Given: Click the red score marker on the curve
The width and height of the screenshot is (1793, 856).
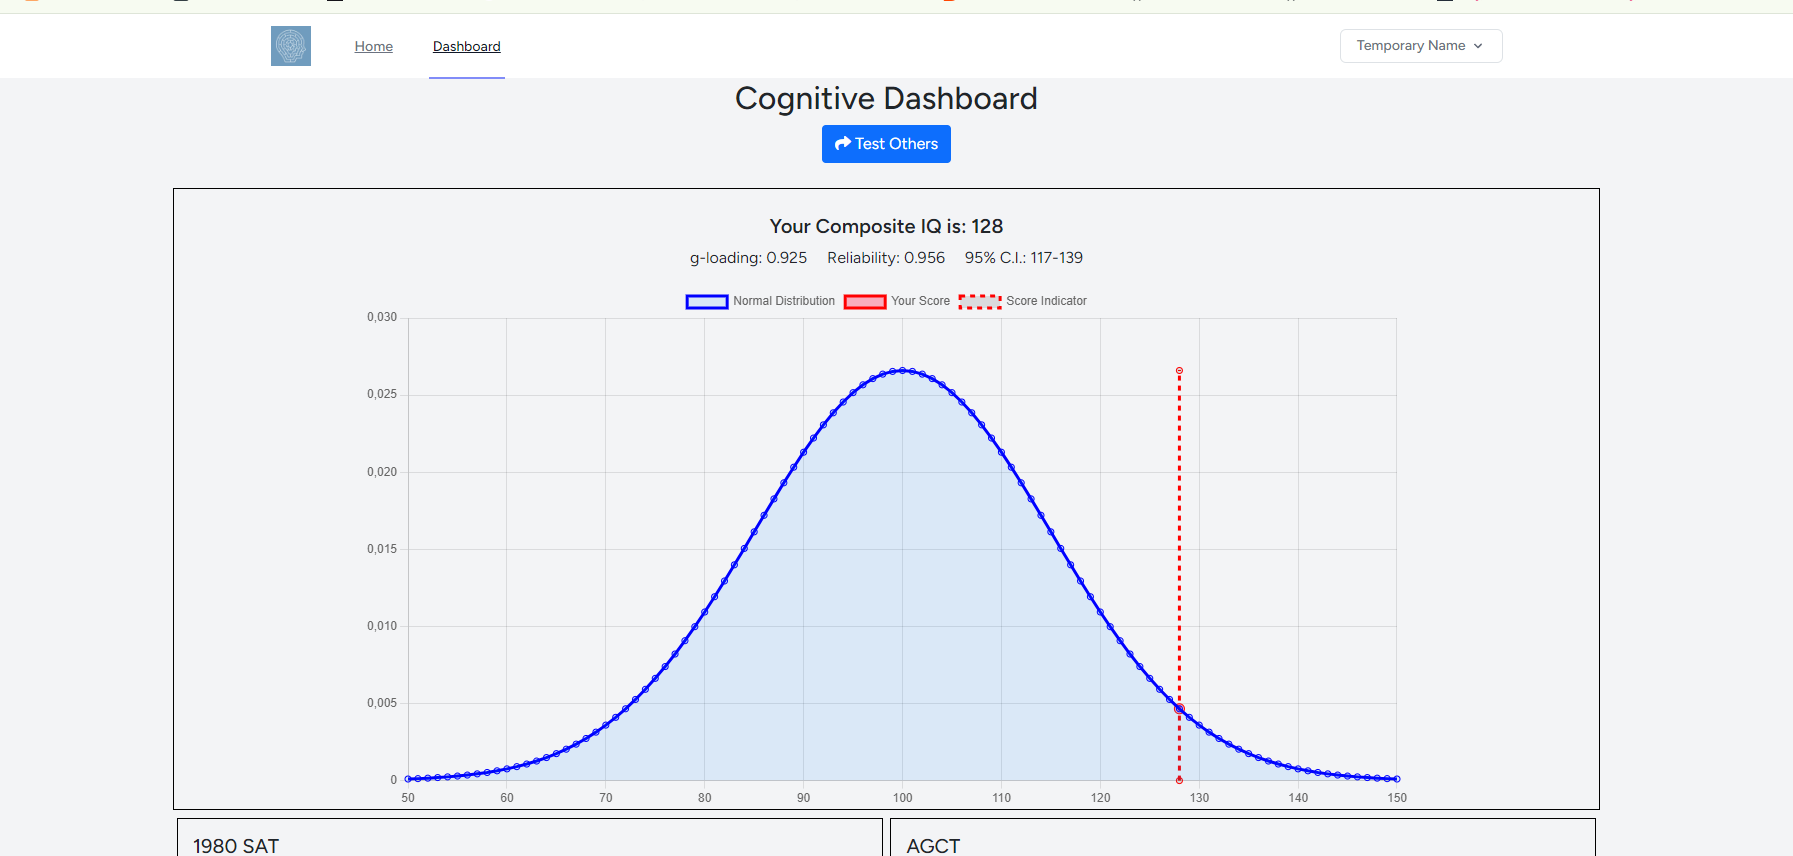Looking at the screenshot, I should [x=1179, y=709].
